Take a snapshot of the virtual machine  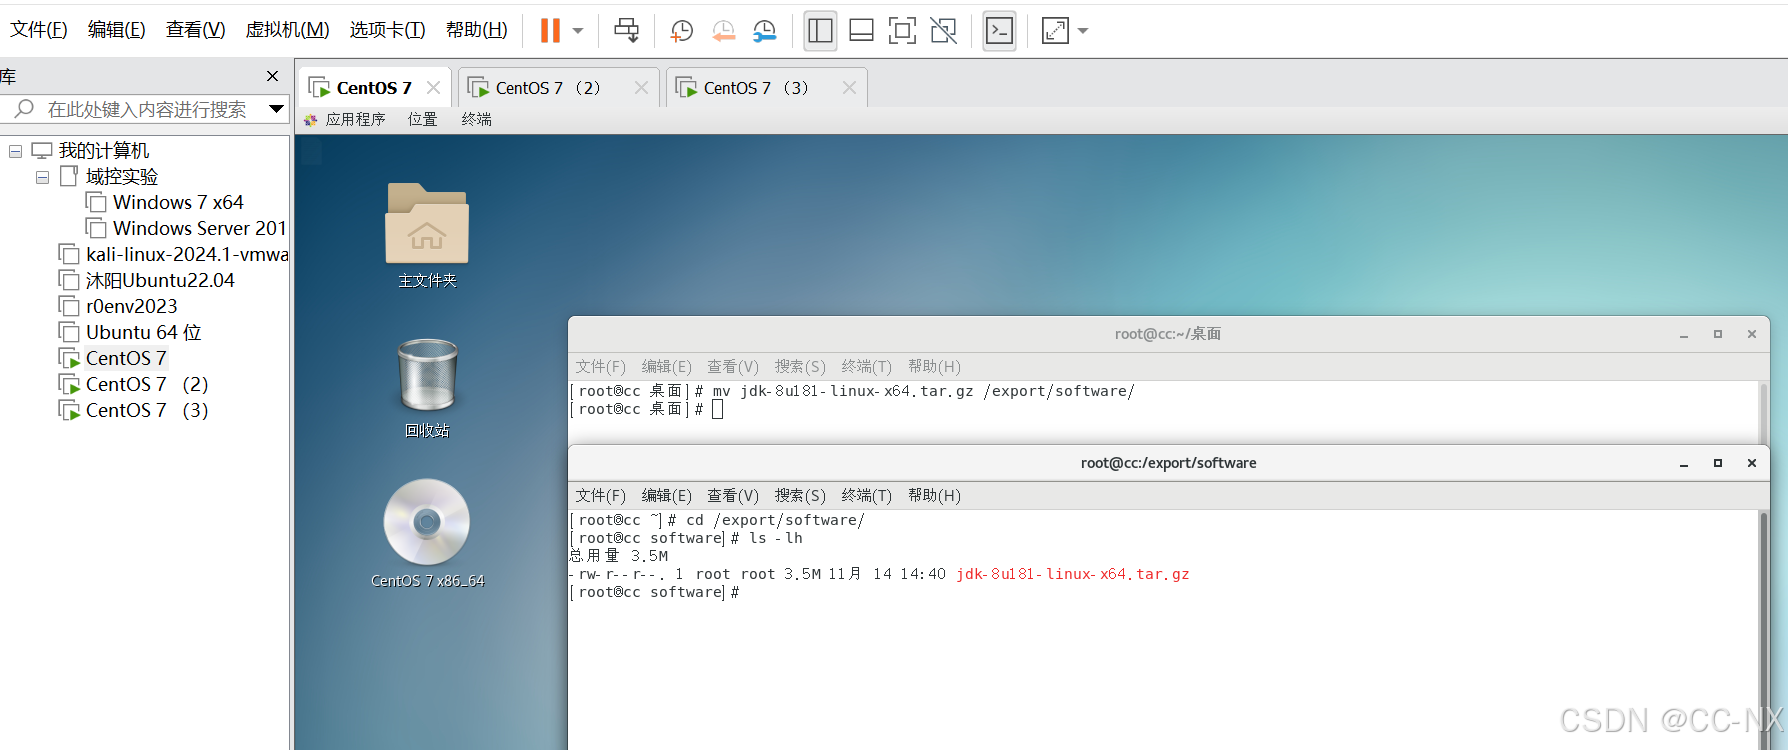tap(682, 30)
